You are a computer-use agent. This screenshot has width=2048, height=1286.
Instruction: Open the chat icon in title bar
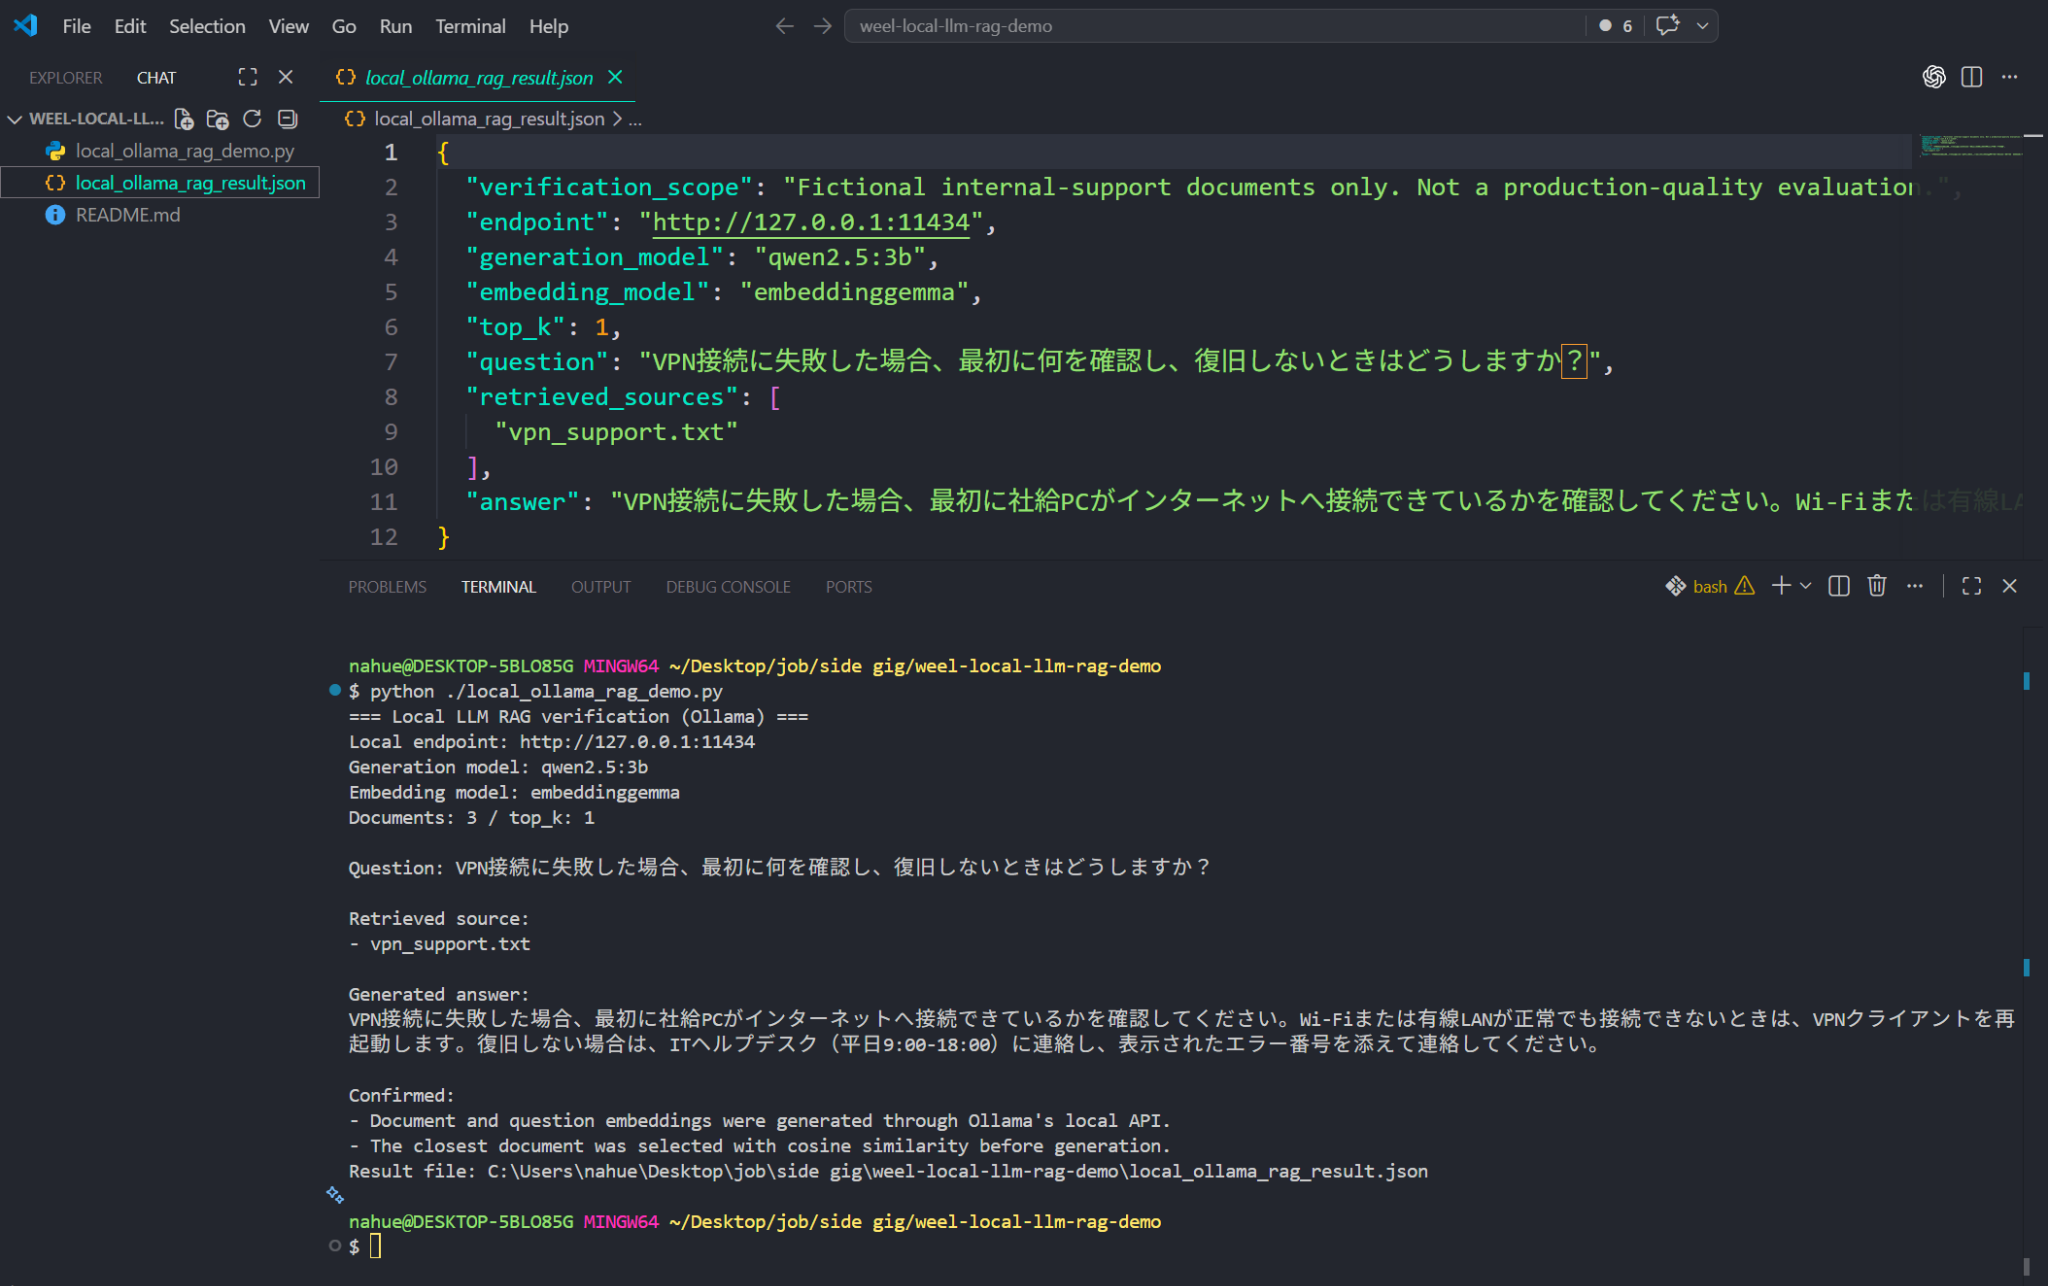point(1667,26)
